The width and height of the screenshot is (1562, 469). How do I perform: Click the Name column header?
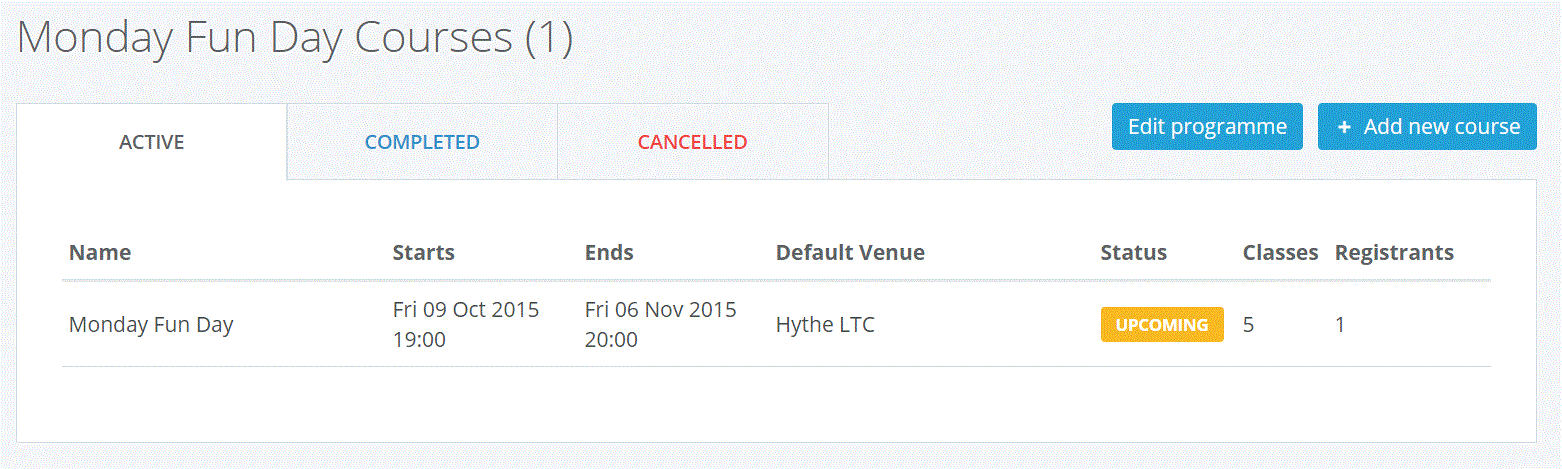tap(100, 253)
